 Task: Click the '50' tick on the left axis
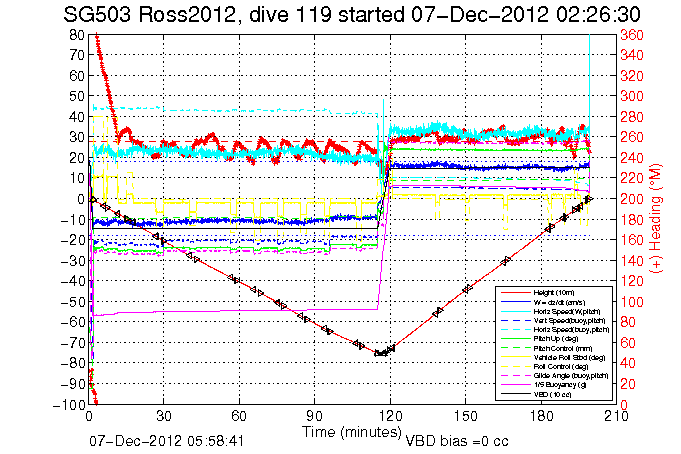click(76, 96)
